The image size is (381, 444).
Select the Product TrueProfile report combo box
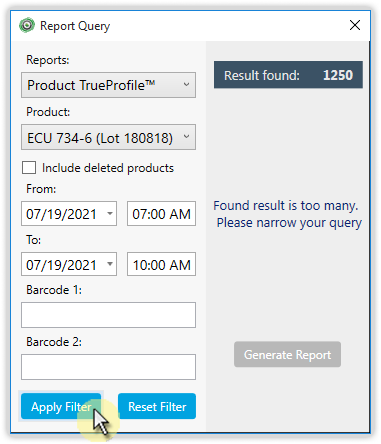tap(108, 85)
